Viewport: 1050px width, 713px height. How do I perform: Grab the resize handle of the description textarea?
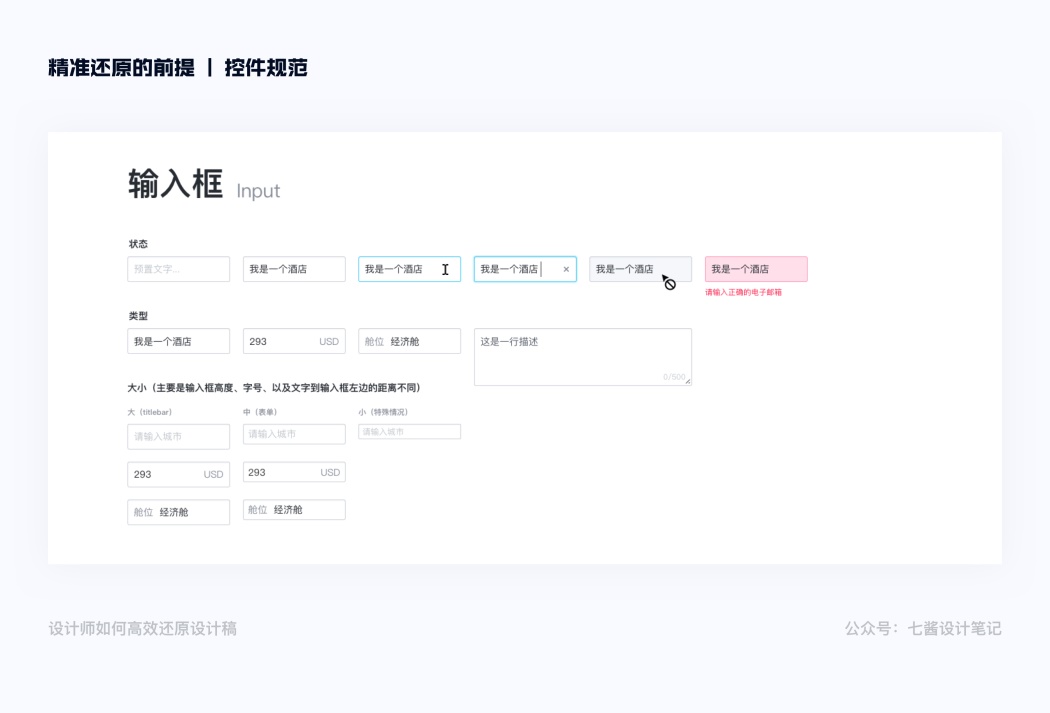[688, 381]
